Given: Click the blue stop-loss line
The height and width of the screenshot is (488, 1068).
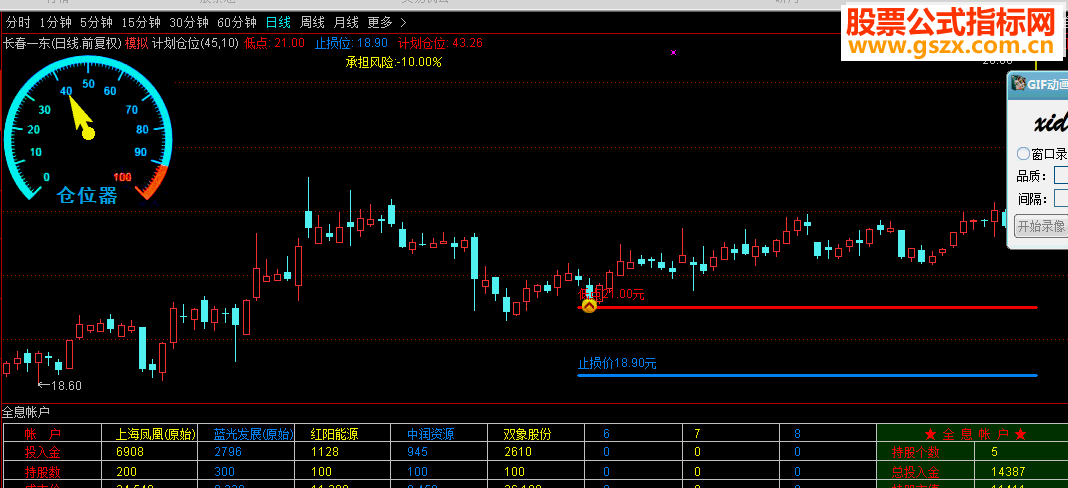Looking at the screenshot, I should [x=807, y=376].
